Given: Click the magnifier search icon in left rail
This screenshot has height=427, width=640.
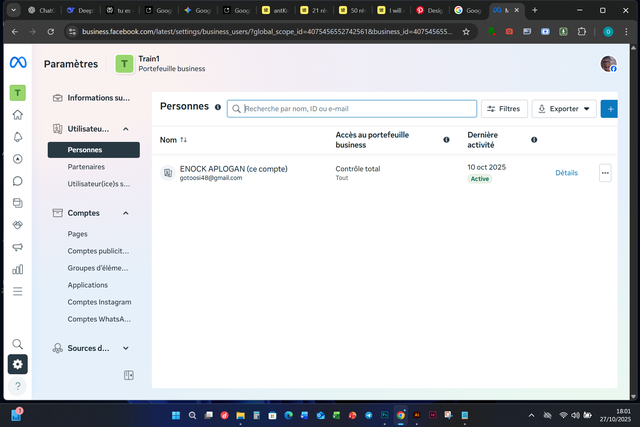Looking at the screenshot, I should click(x=17, y=343).
